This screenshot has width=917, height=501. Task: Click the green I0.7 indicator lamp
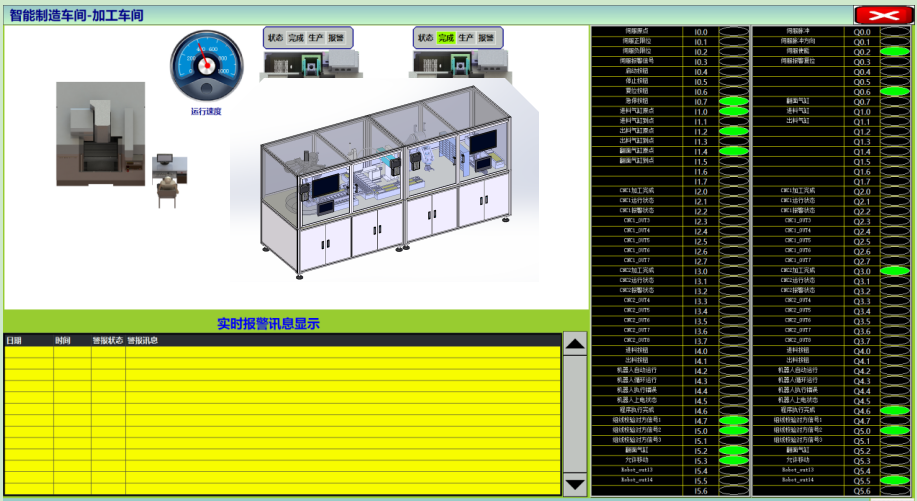[733, 102]
